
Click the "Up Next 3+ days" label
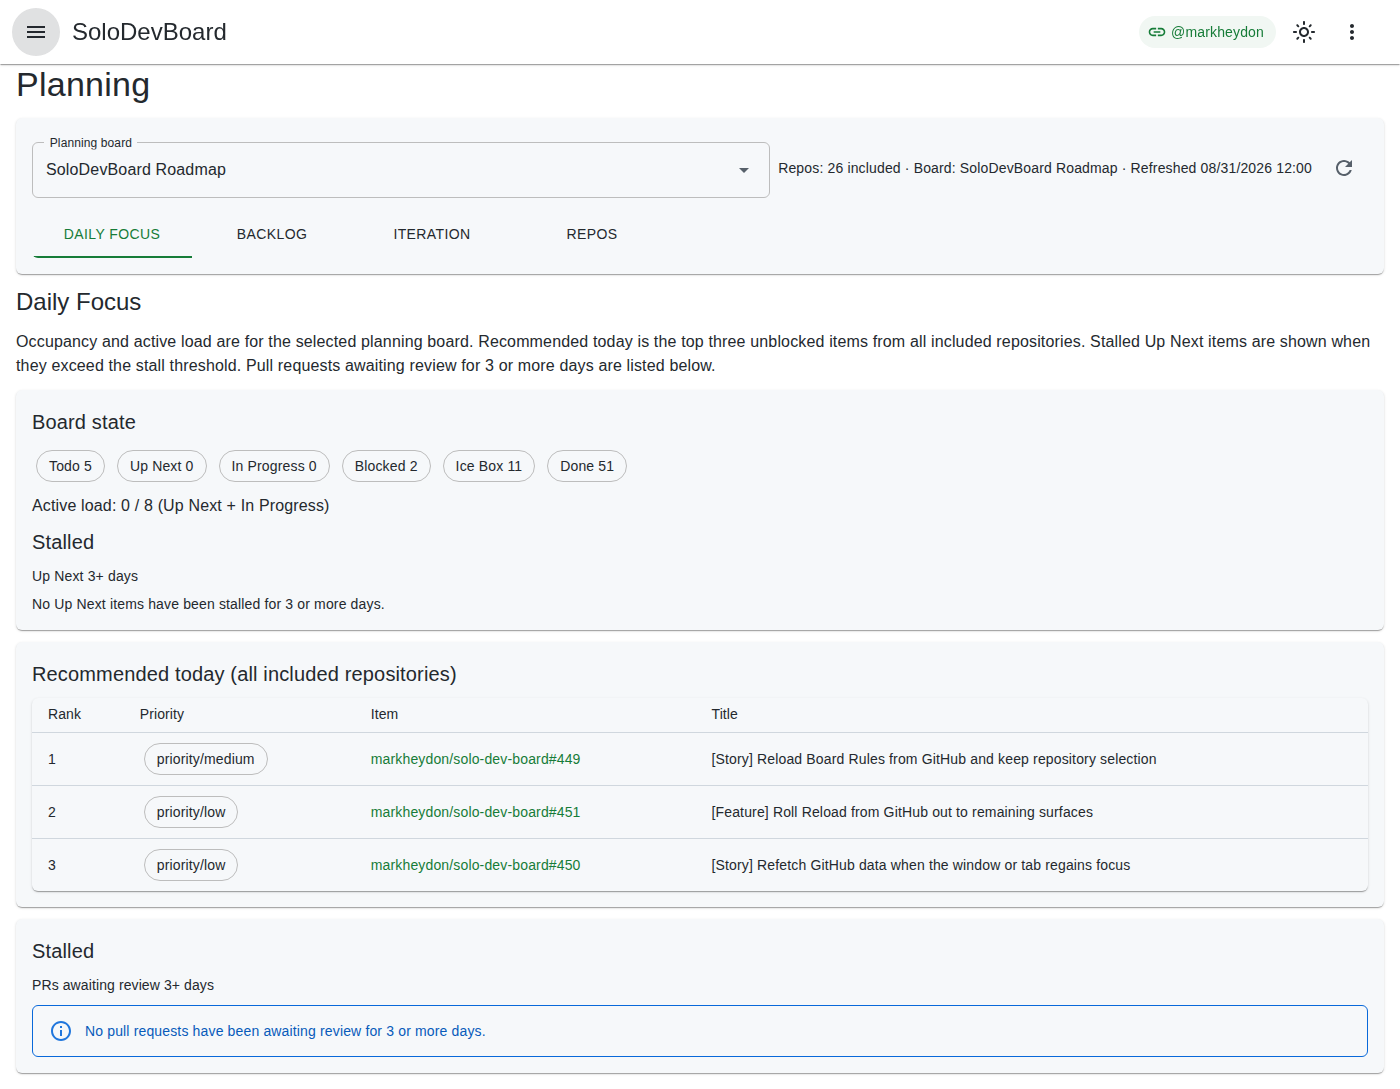(85, 576)
